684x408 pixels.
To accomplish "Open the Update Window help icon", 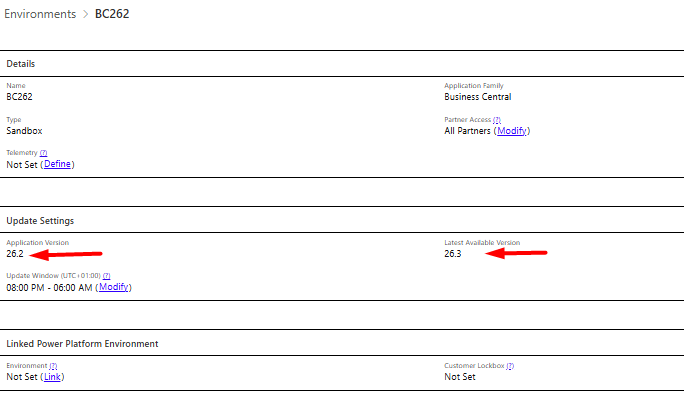I will (106, 276).
